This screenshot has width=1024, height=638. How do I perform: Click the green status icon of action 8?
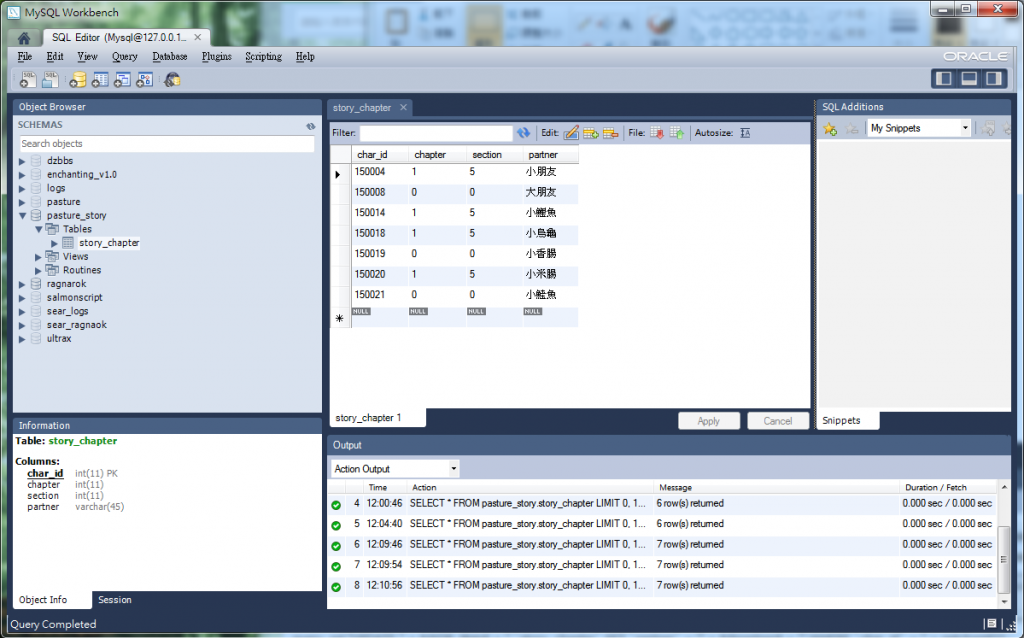[x=336, y=586]
